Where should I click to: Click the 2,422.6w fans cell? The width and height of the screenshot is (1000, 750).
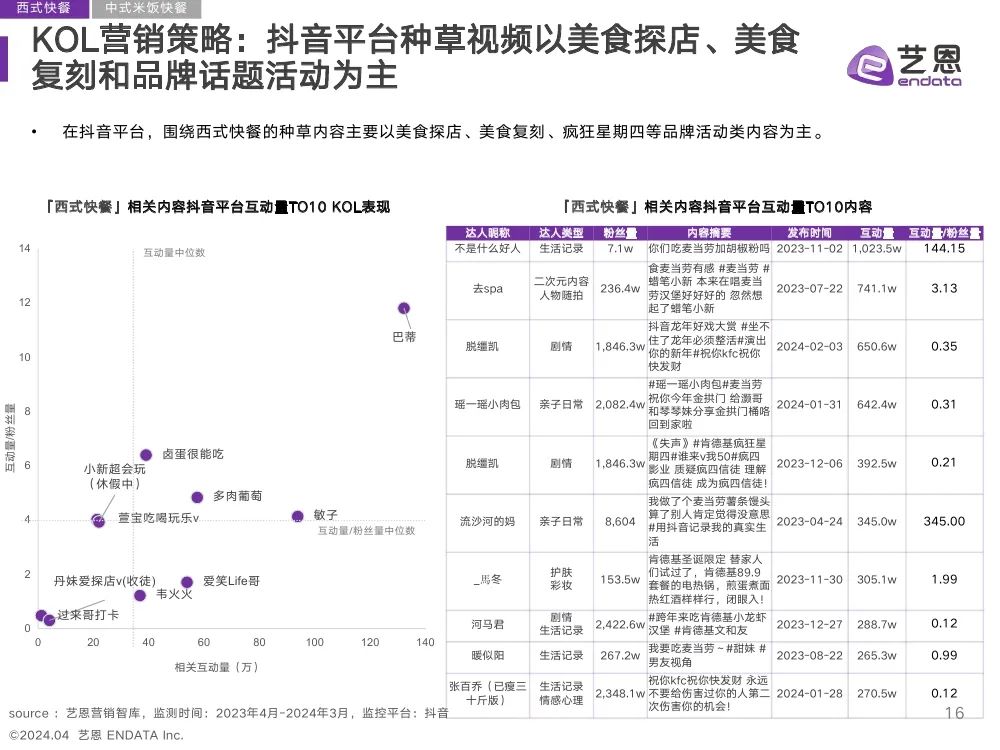pos(620,624)
